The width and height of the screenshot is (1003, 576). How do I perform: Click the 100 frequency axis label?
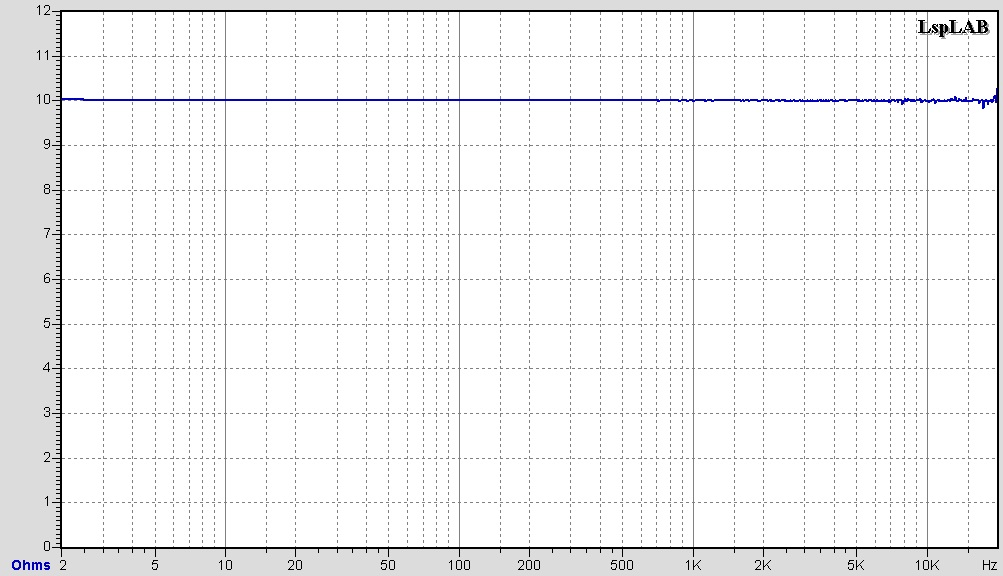[459, 566]
